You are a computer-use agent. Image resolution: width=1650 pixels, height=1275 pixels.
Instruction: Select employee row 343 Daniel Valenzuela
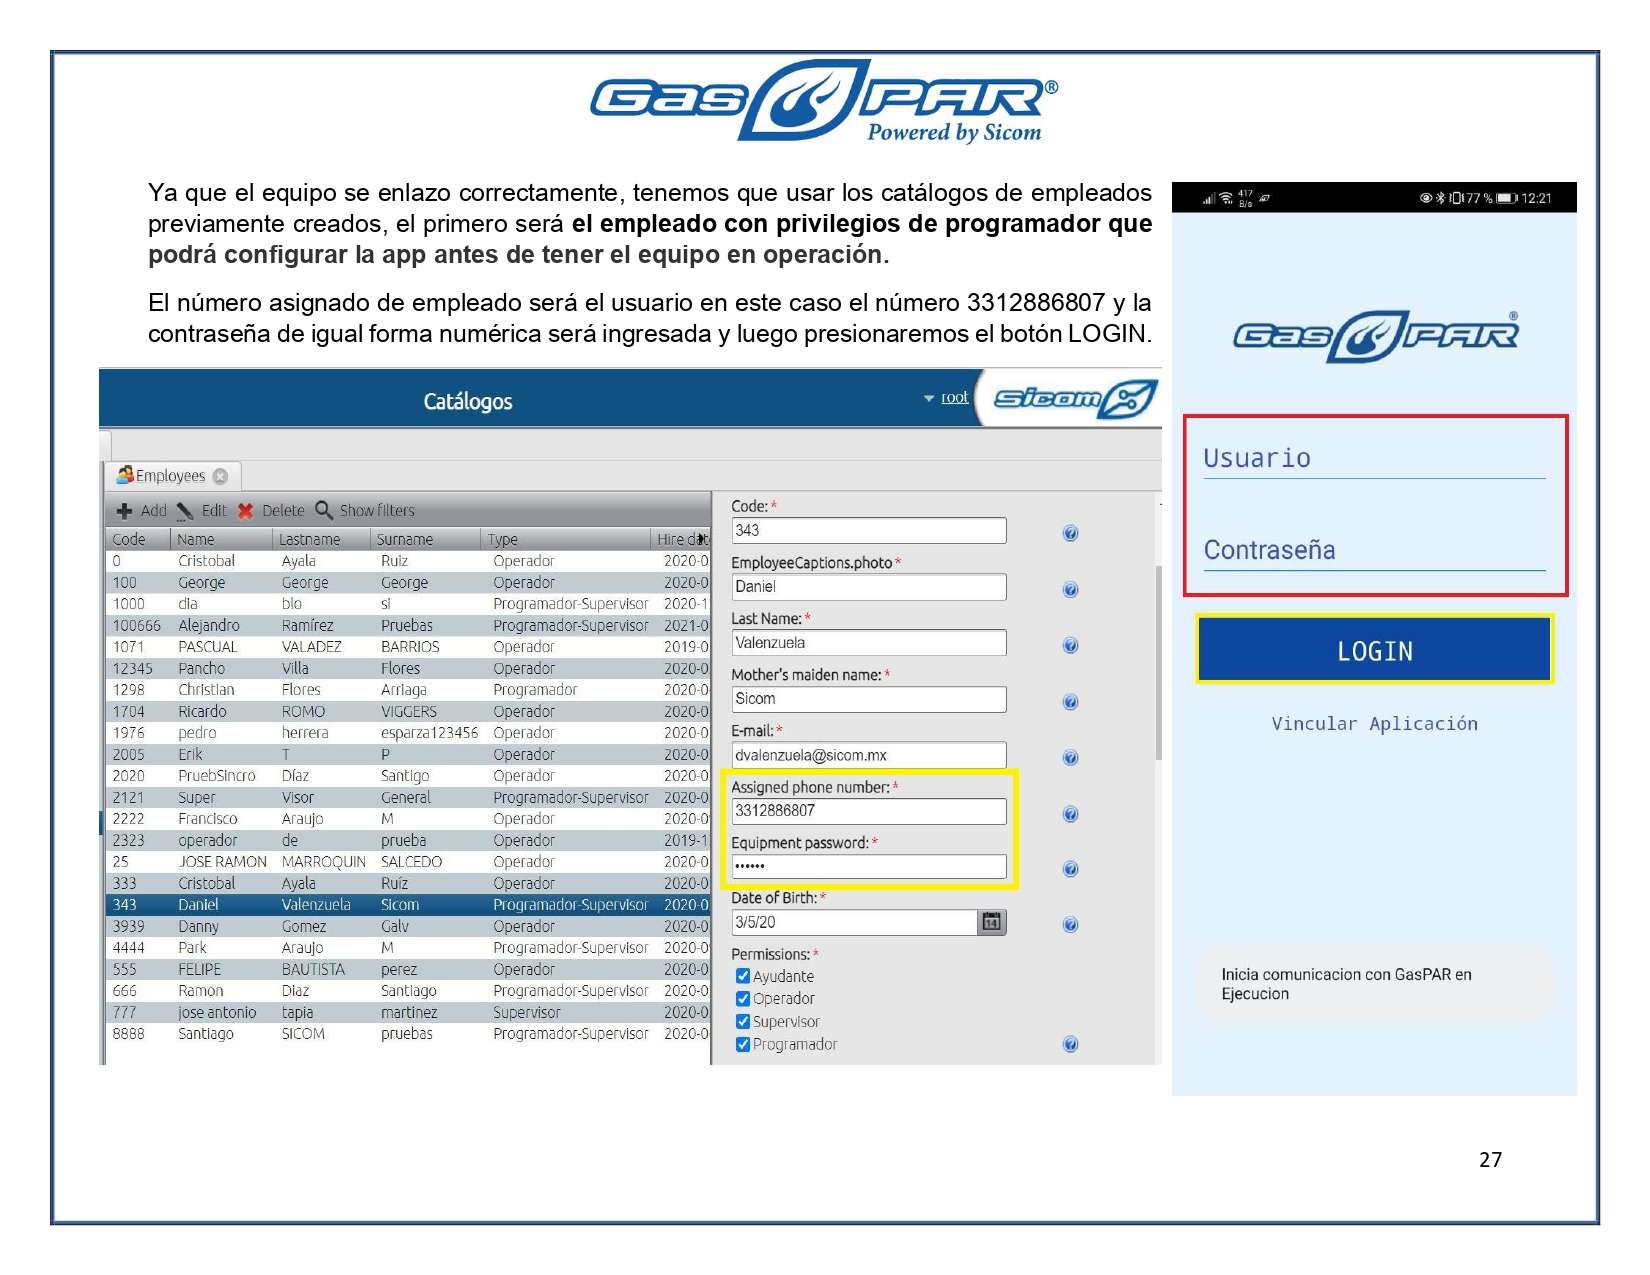click(408, 905)
